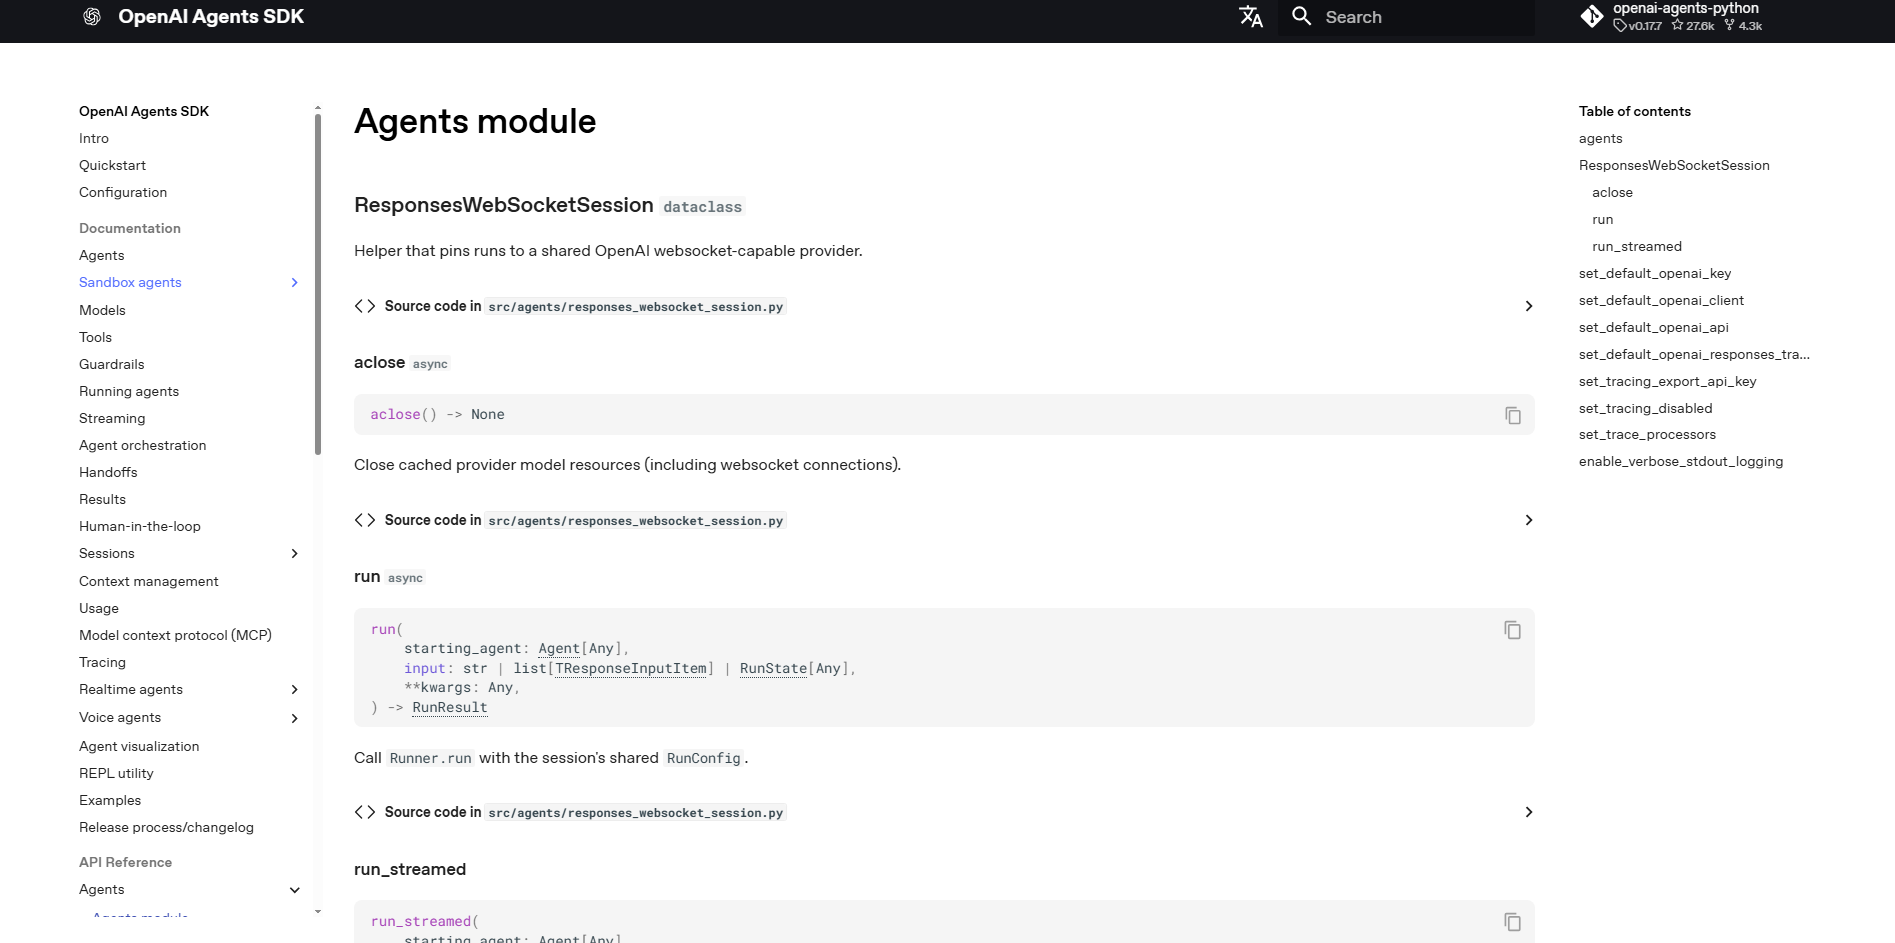Open the Intro page
Image resolution: width=1895 pixels, height=943 pixels.
point(94,139)
